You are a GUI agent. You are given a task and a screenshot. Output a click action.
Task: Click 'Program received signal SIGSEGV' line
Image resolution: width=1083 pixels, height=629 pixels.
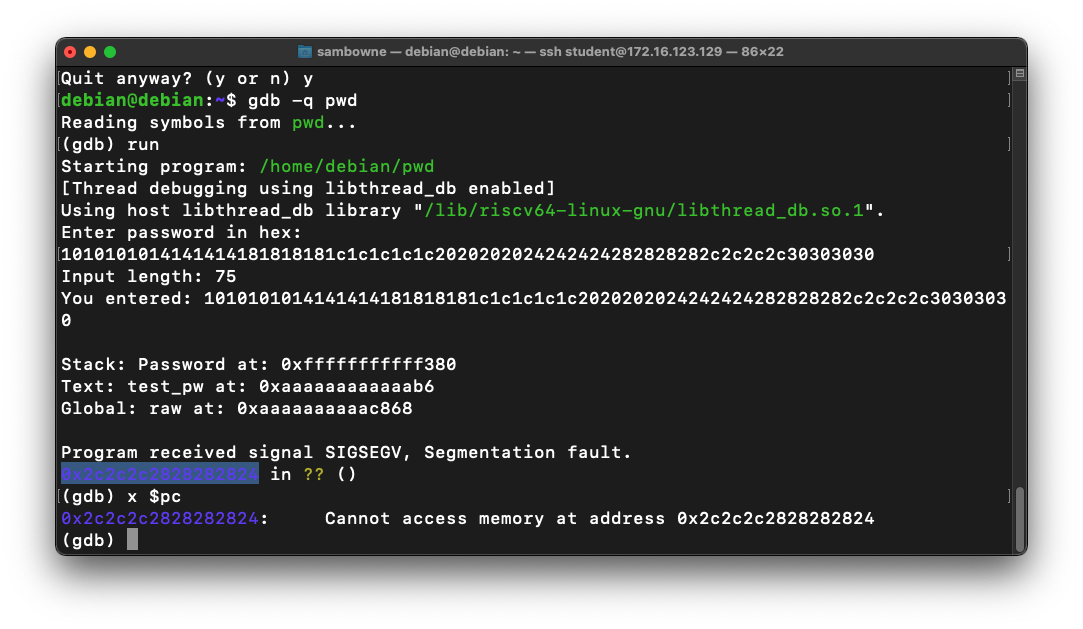(346, 452)
